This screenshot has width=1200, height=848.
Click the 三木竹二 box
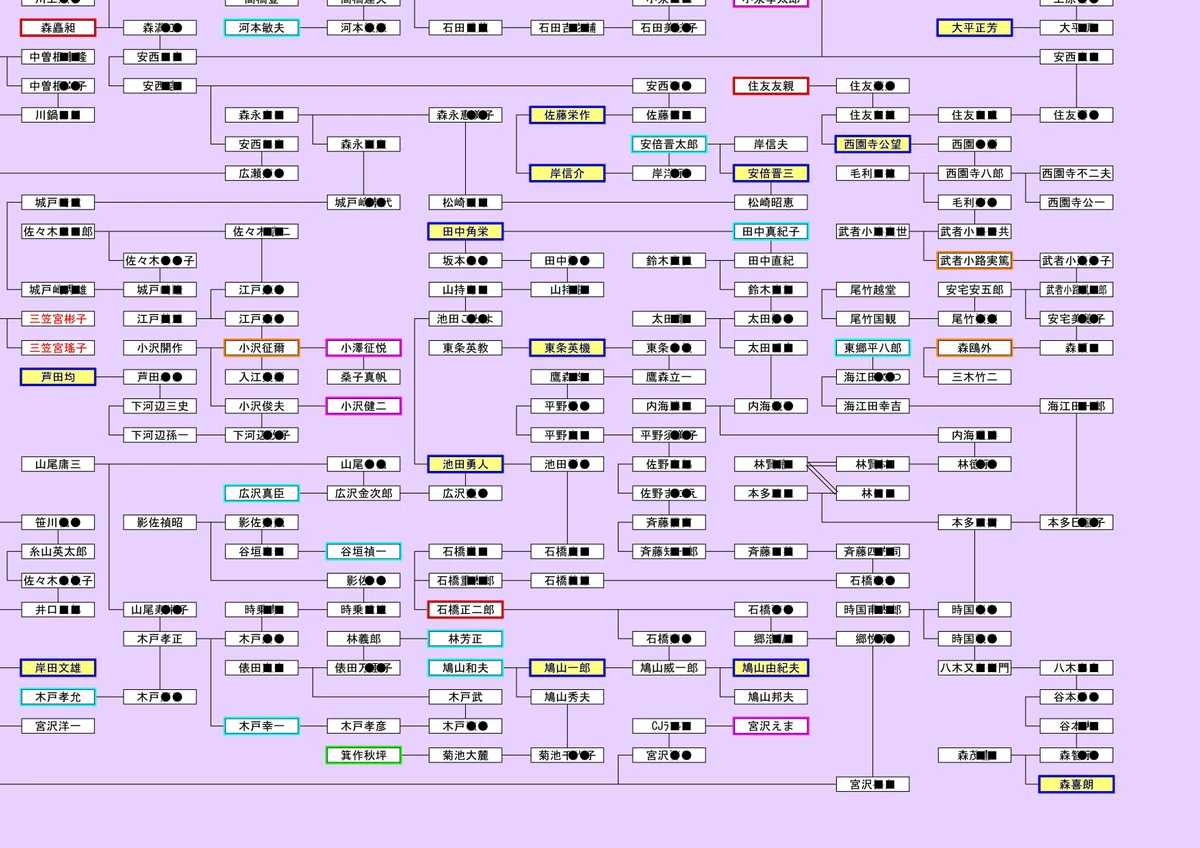[x=975, y=377]
